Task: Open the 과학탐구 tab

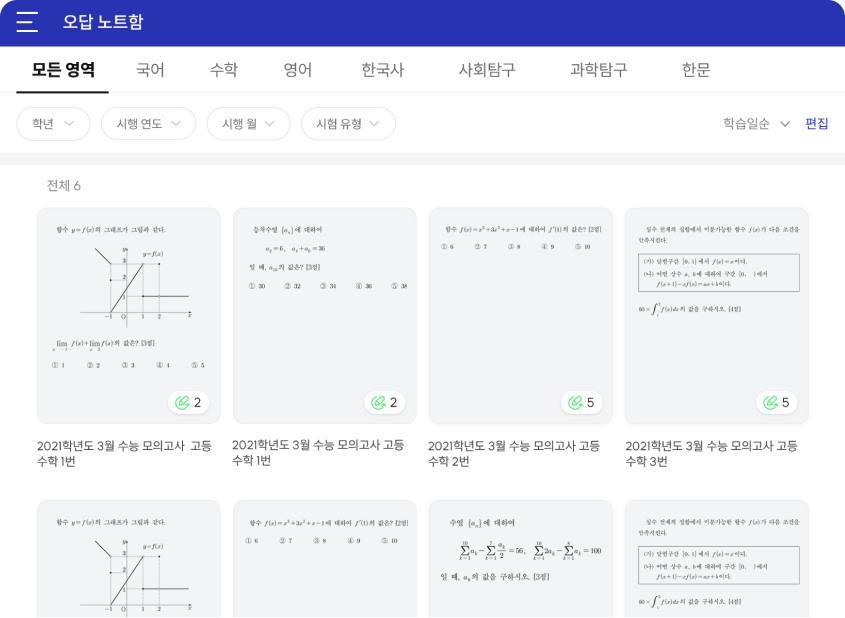Action: click(598, 70)
